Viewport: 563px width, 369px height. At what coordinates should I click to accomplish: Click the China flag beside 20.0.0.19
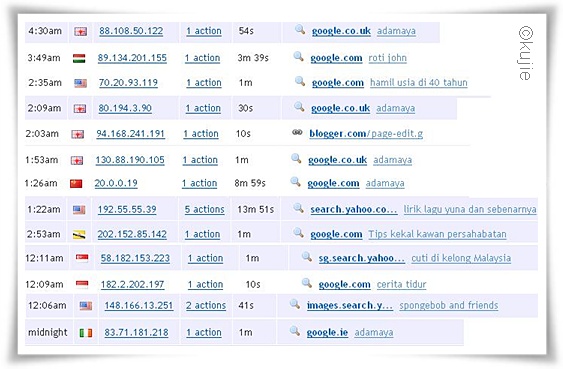tap(76, 183)
